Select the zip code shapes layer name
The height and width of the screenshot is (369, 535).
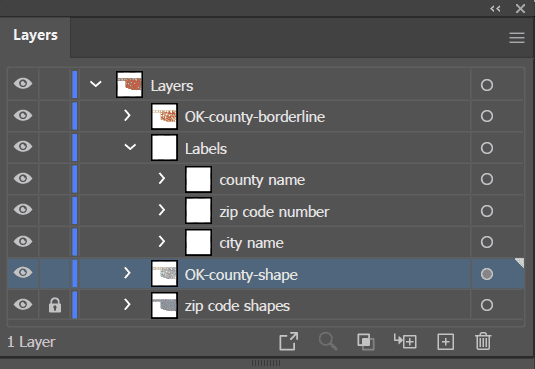click(x=237, y=306)
